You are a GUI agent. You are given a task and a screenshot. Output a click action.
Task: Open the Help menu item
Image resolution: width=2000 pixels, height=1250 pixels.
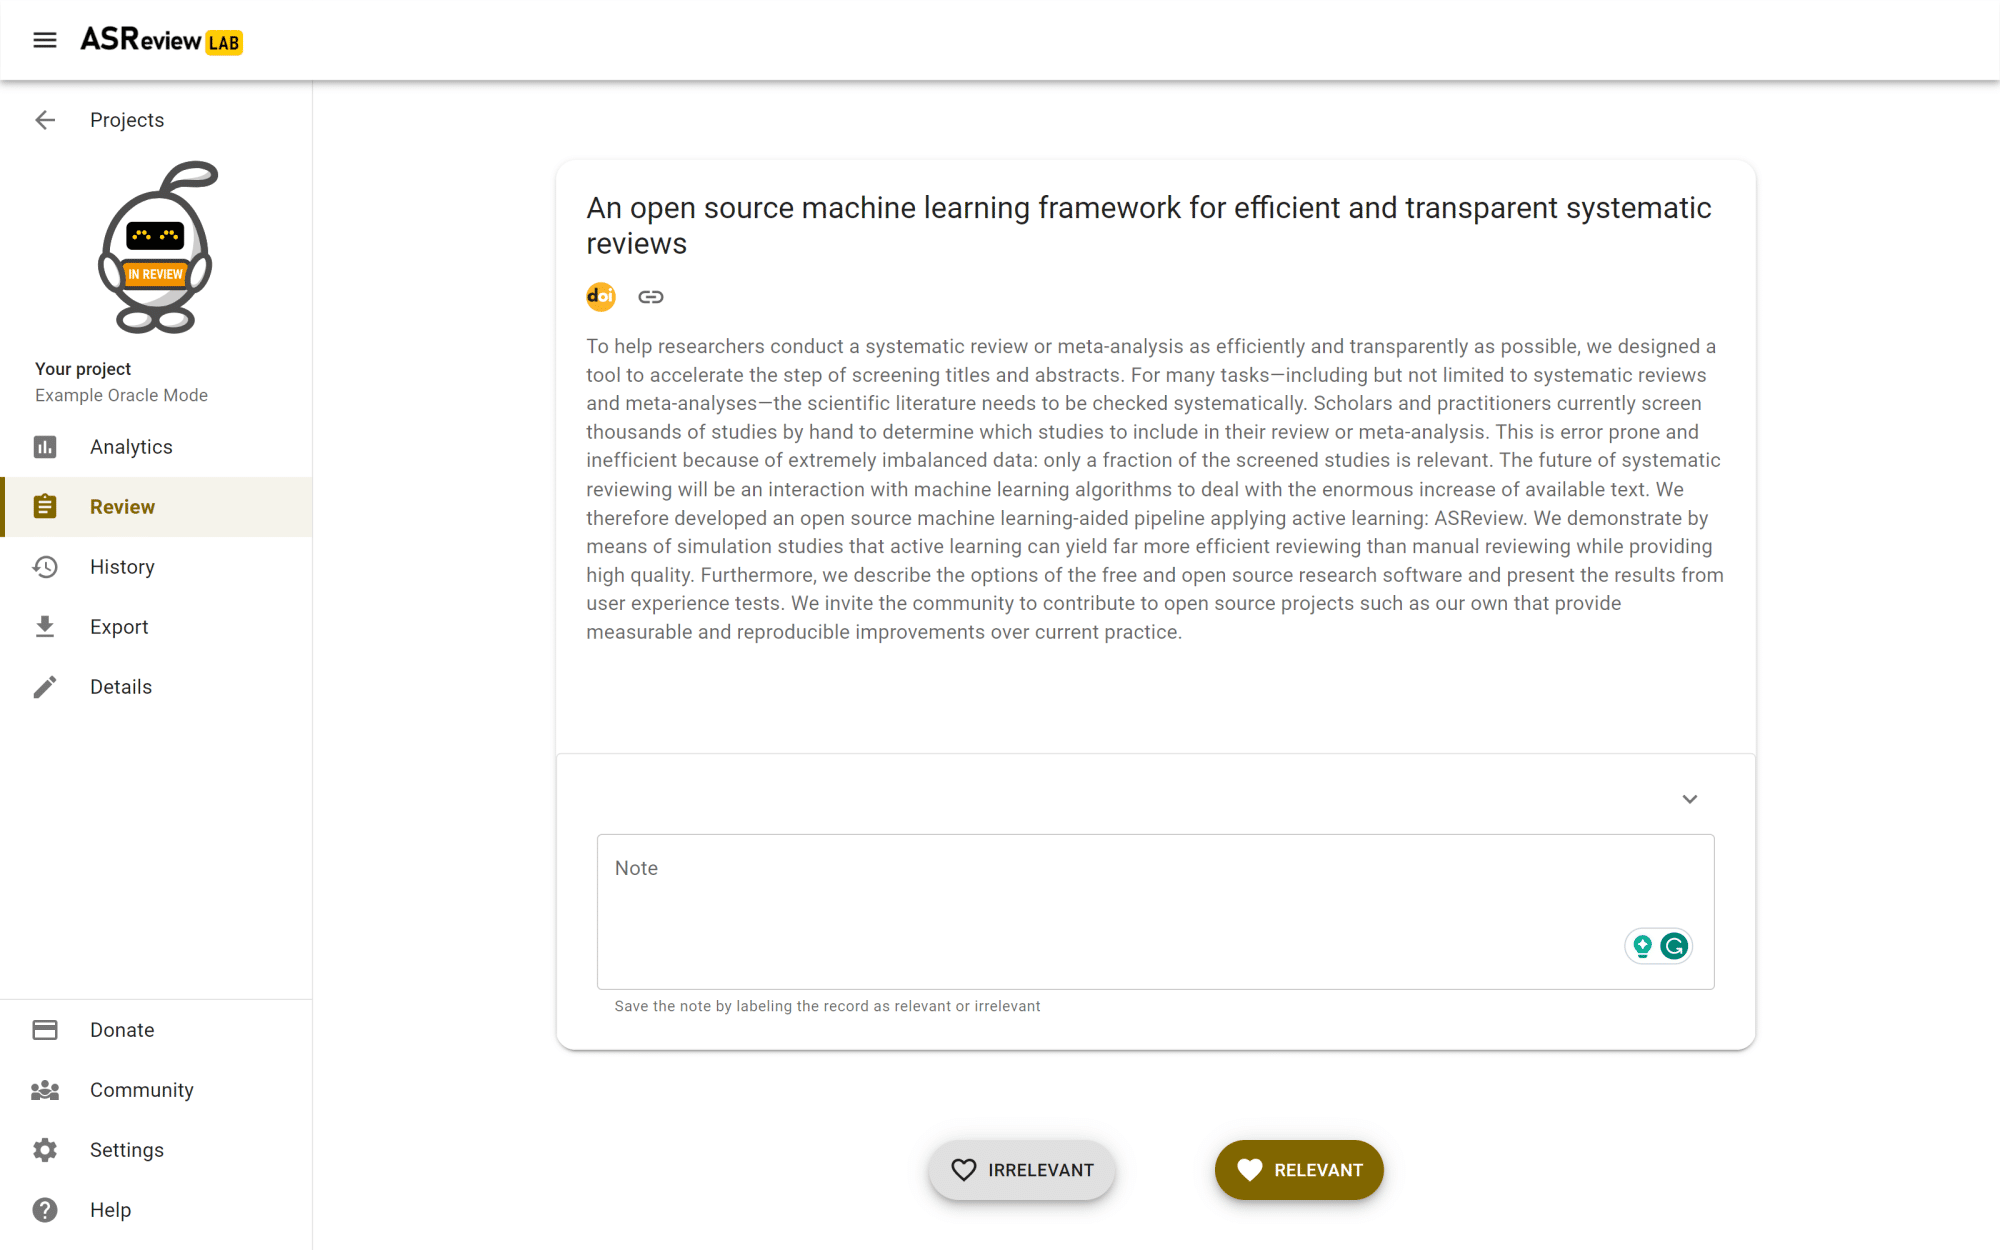click(110, 1210)
